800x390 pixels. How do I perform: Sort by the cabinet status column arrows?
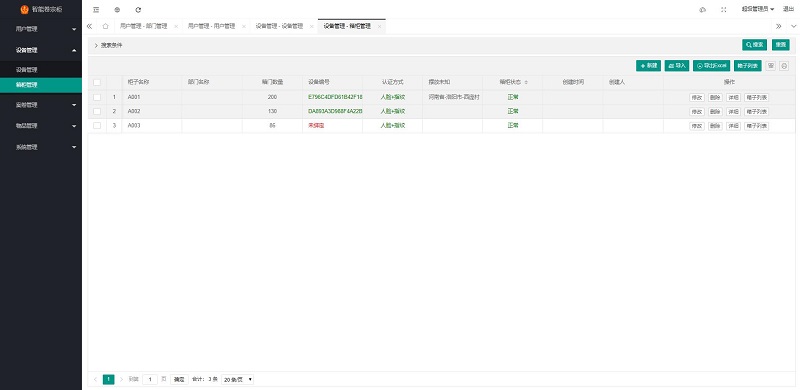(x=526, y=82)
